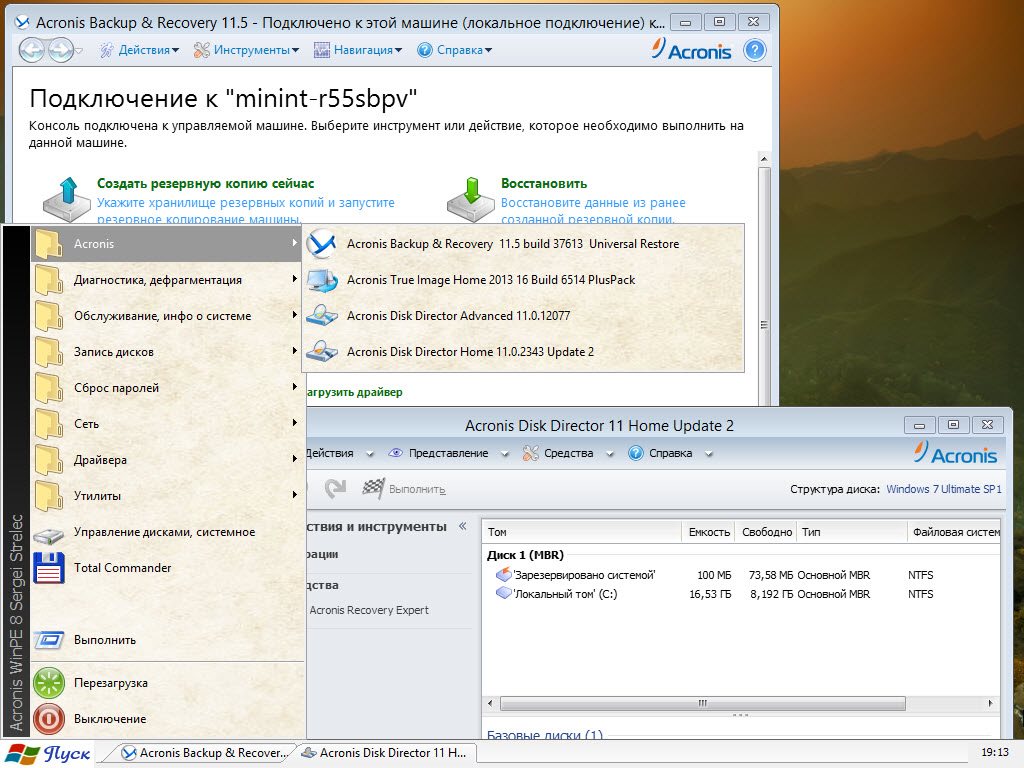Image resolution: width=1024 pixels, height=768 pixels.
Task: Click the taskbar clock showing 19:13
Action: tap(995, 752)
